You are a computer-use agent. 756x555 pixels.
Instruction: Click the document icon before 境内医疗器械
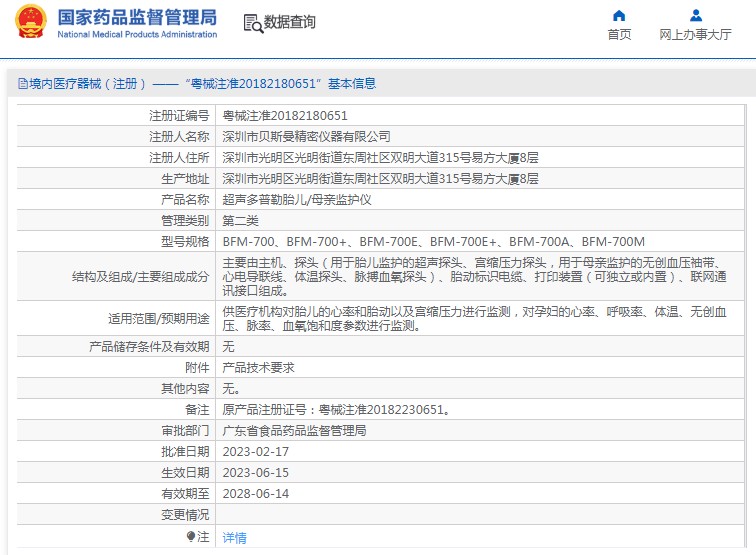(x=23, y=84)
